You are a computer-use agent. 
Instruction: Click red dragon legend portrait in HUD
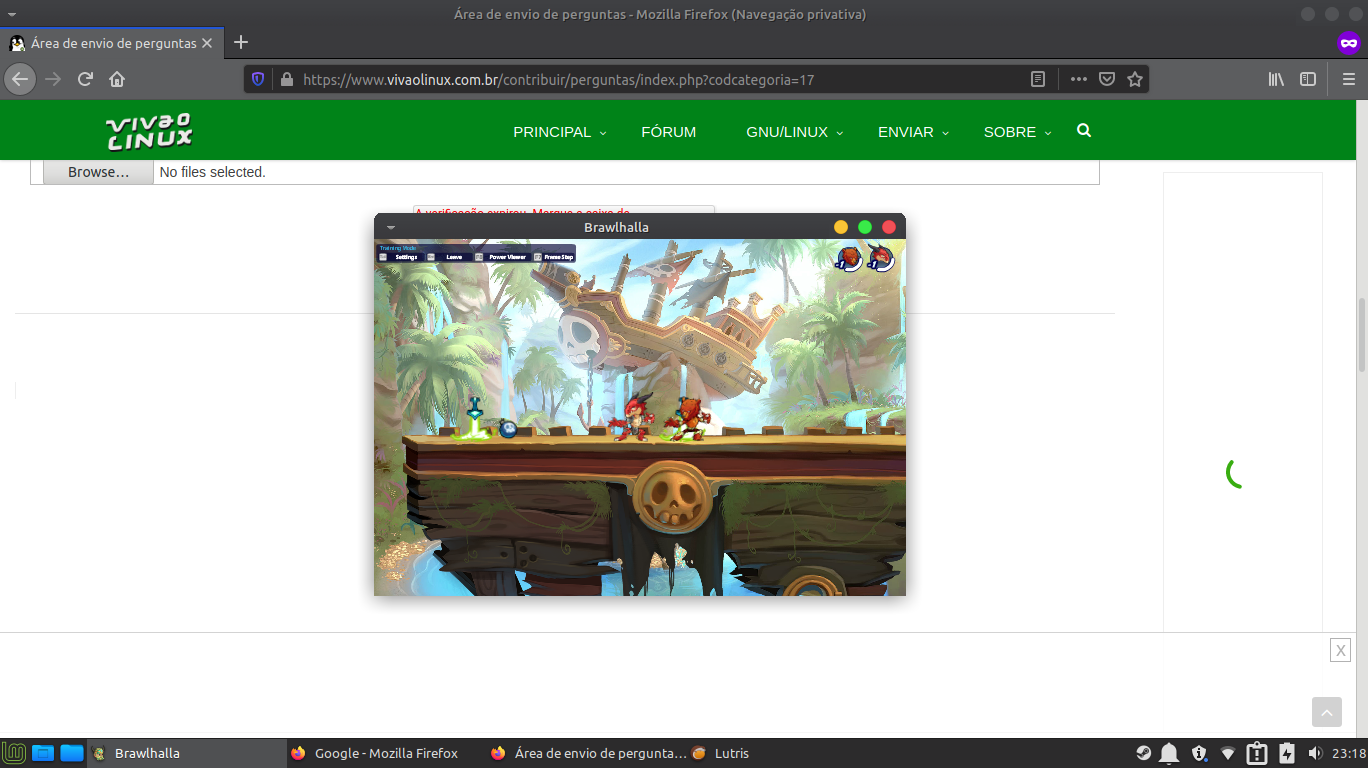[880, 259]
